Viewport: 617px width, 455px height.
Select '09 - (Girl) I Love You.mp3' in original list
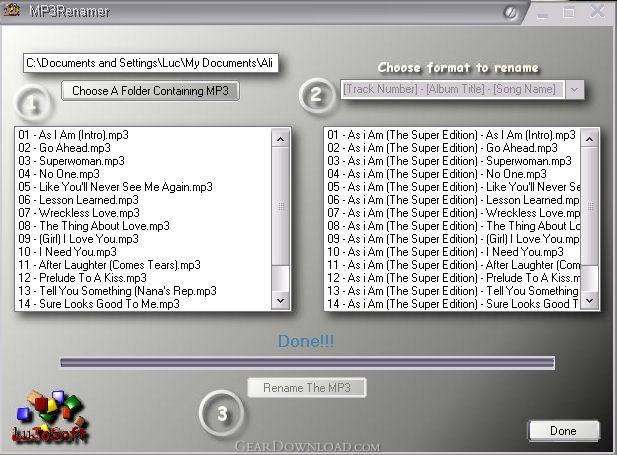pos(143,239)
